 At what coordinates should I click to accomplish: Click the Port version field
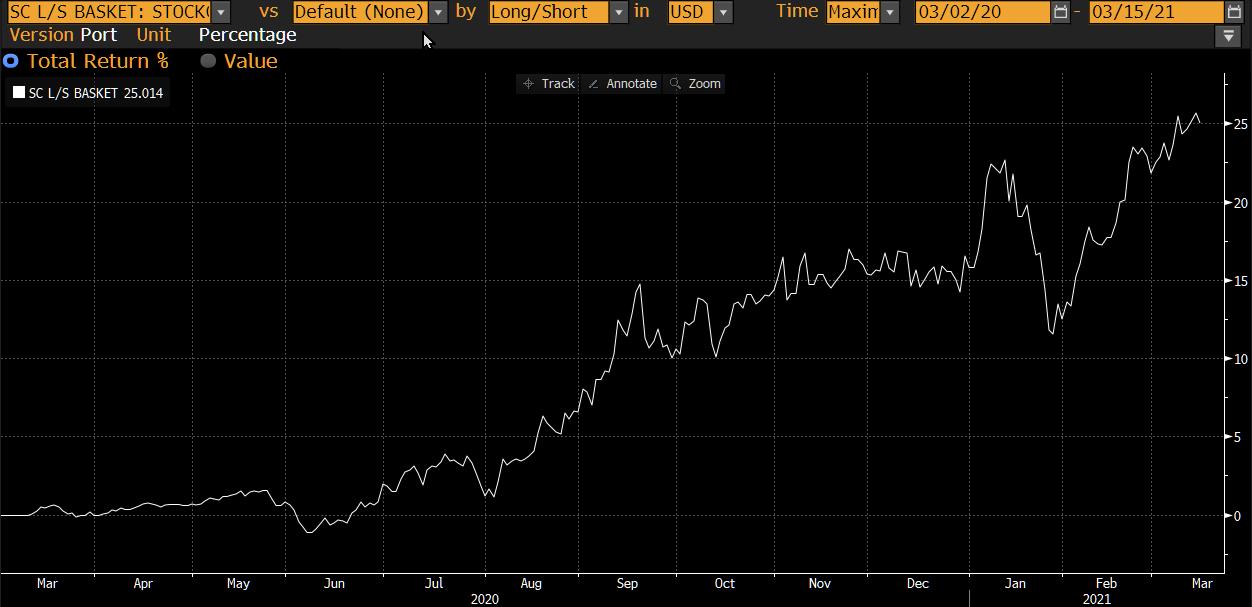(98, 35)
